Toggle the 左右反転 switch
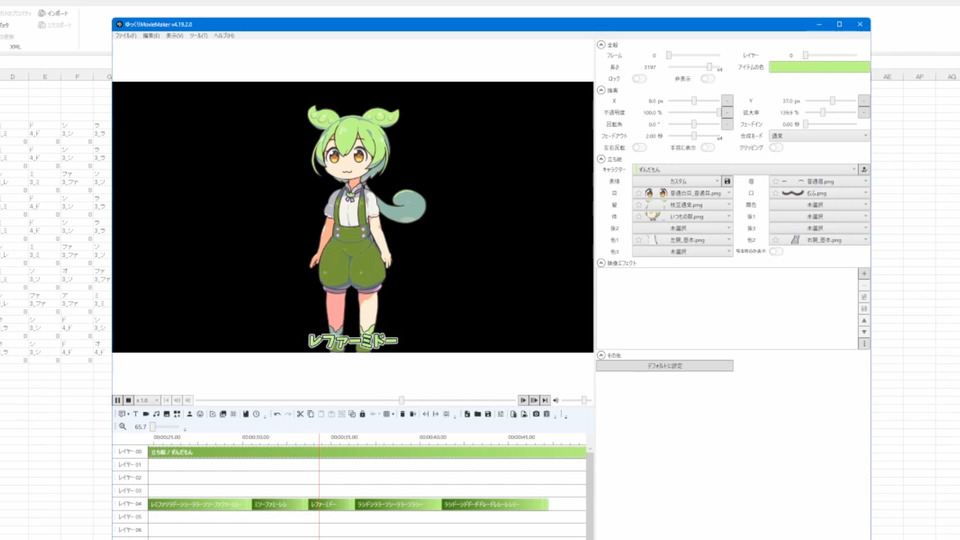The height and width of the screenshot is (540, 960). click(639, 147)
